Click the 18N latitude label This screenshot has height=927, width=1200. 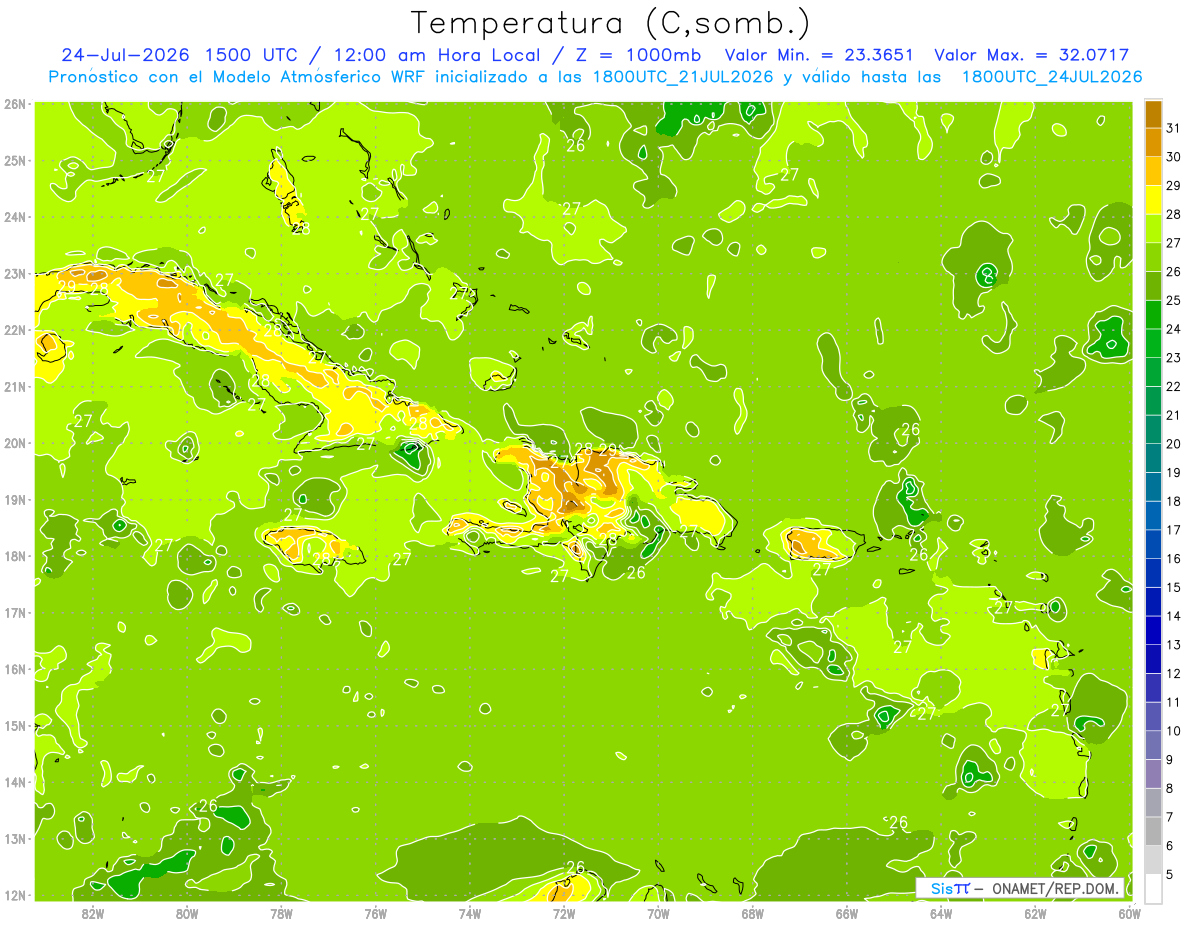(14, 556)
